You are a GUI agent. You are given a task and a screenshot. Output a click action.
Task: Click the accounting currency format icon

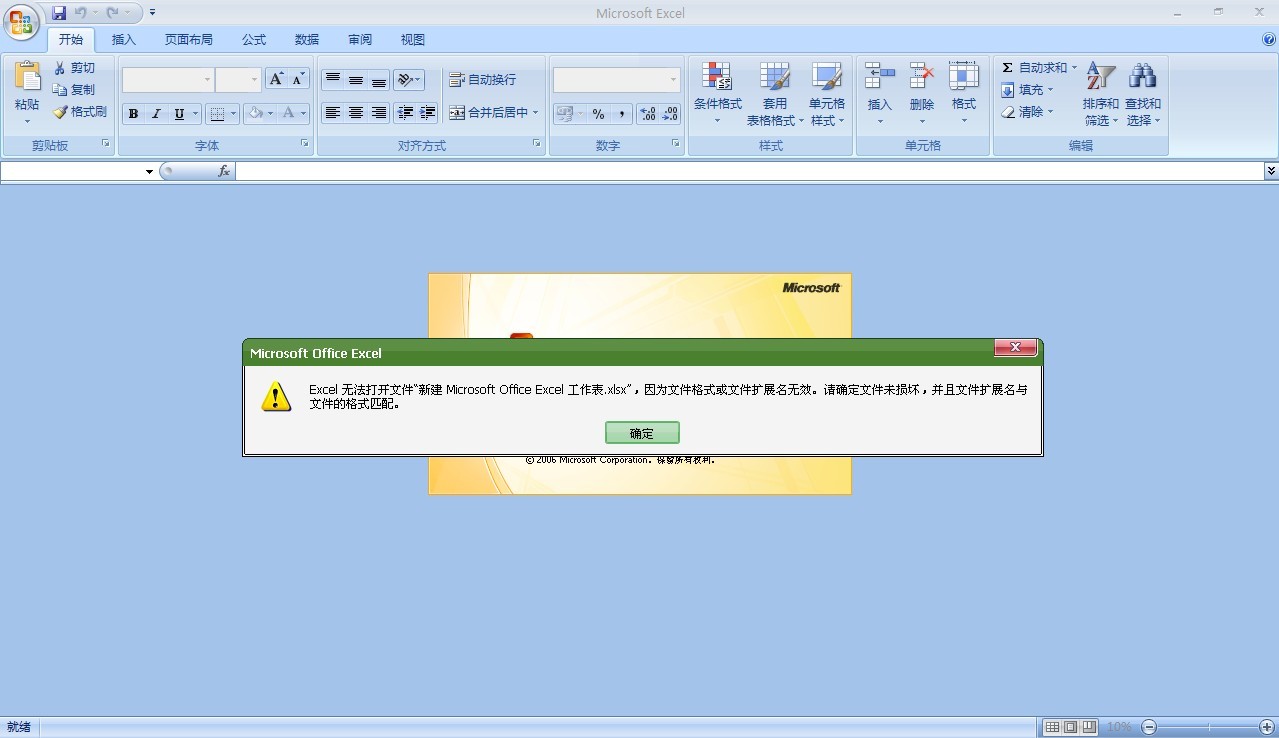click(565, 114)
